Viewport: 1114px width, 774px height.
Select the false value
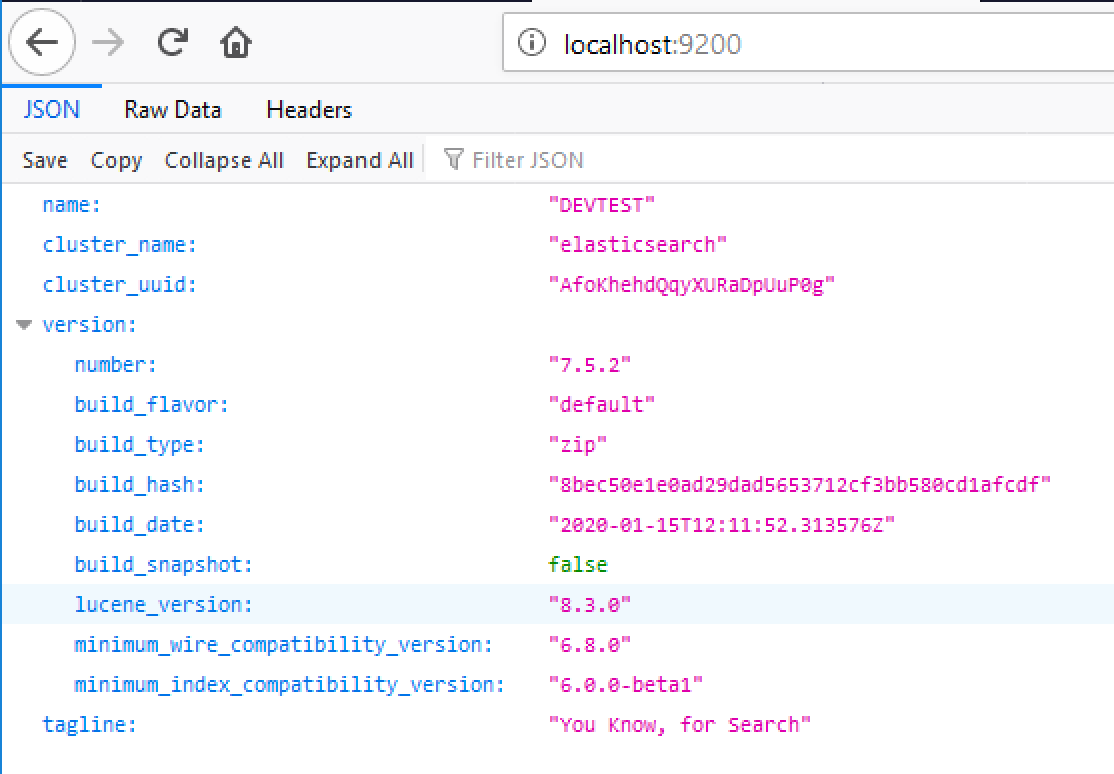coord(578,564)
